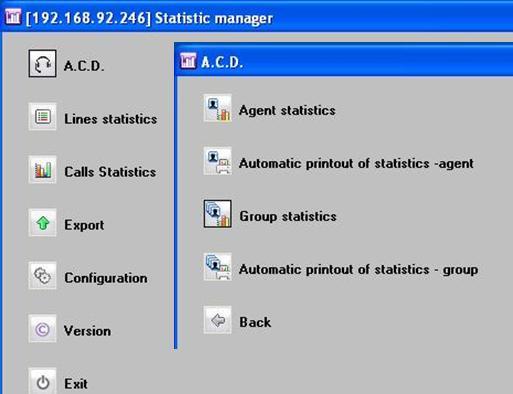Click the A.C.D. sub-window title text
The width and height of the screenshot is (513, 394).
coord(222,62)
